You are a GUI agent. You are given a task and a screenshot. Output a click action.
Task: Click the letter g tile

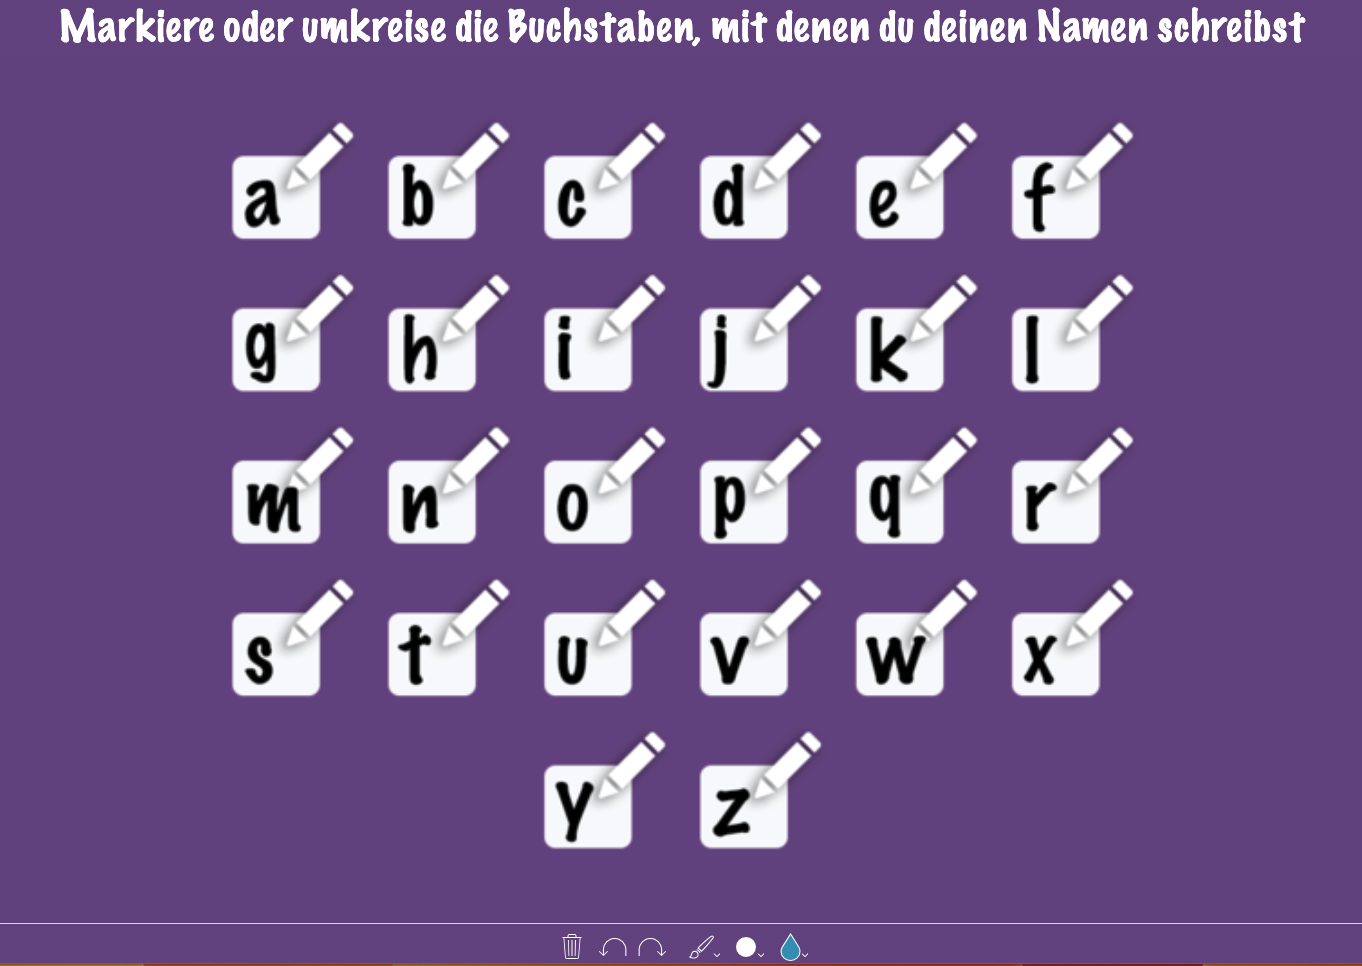click(x=276, y=349)
